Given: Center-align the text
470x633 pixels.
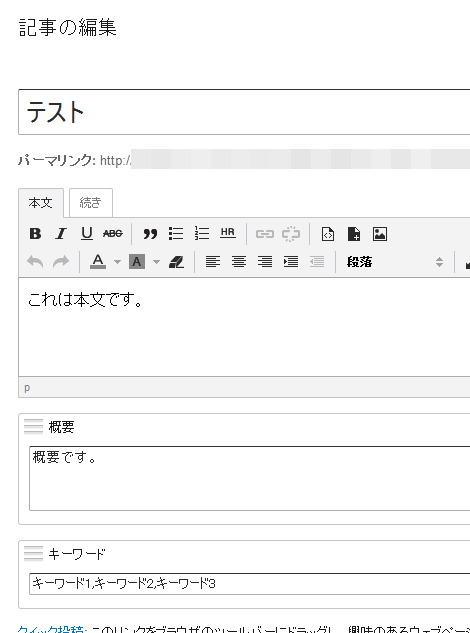Looking at the screenshot, I should pos(239,262).
